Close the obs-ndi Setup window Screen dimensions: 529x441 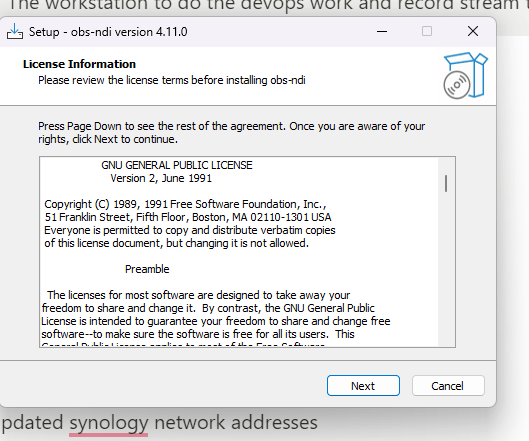[x=473, y=31]
